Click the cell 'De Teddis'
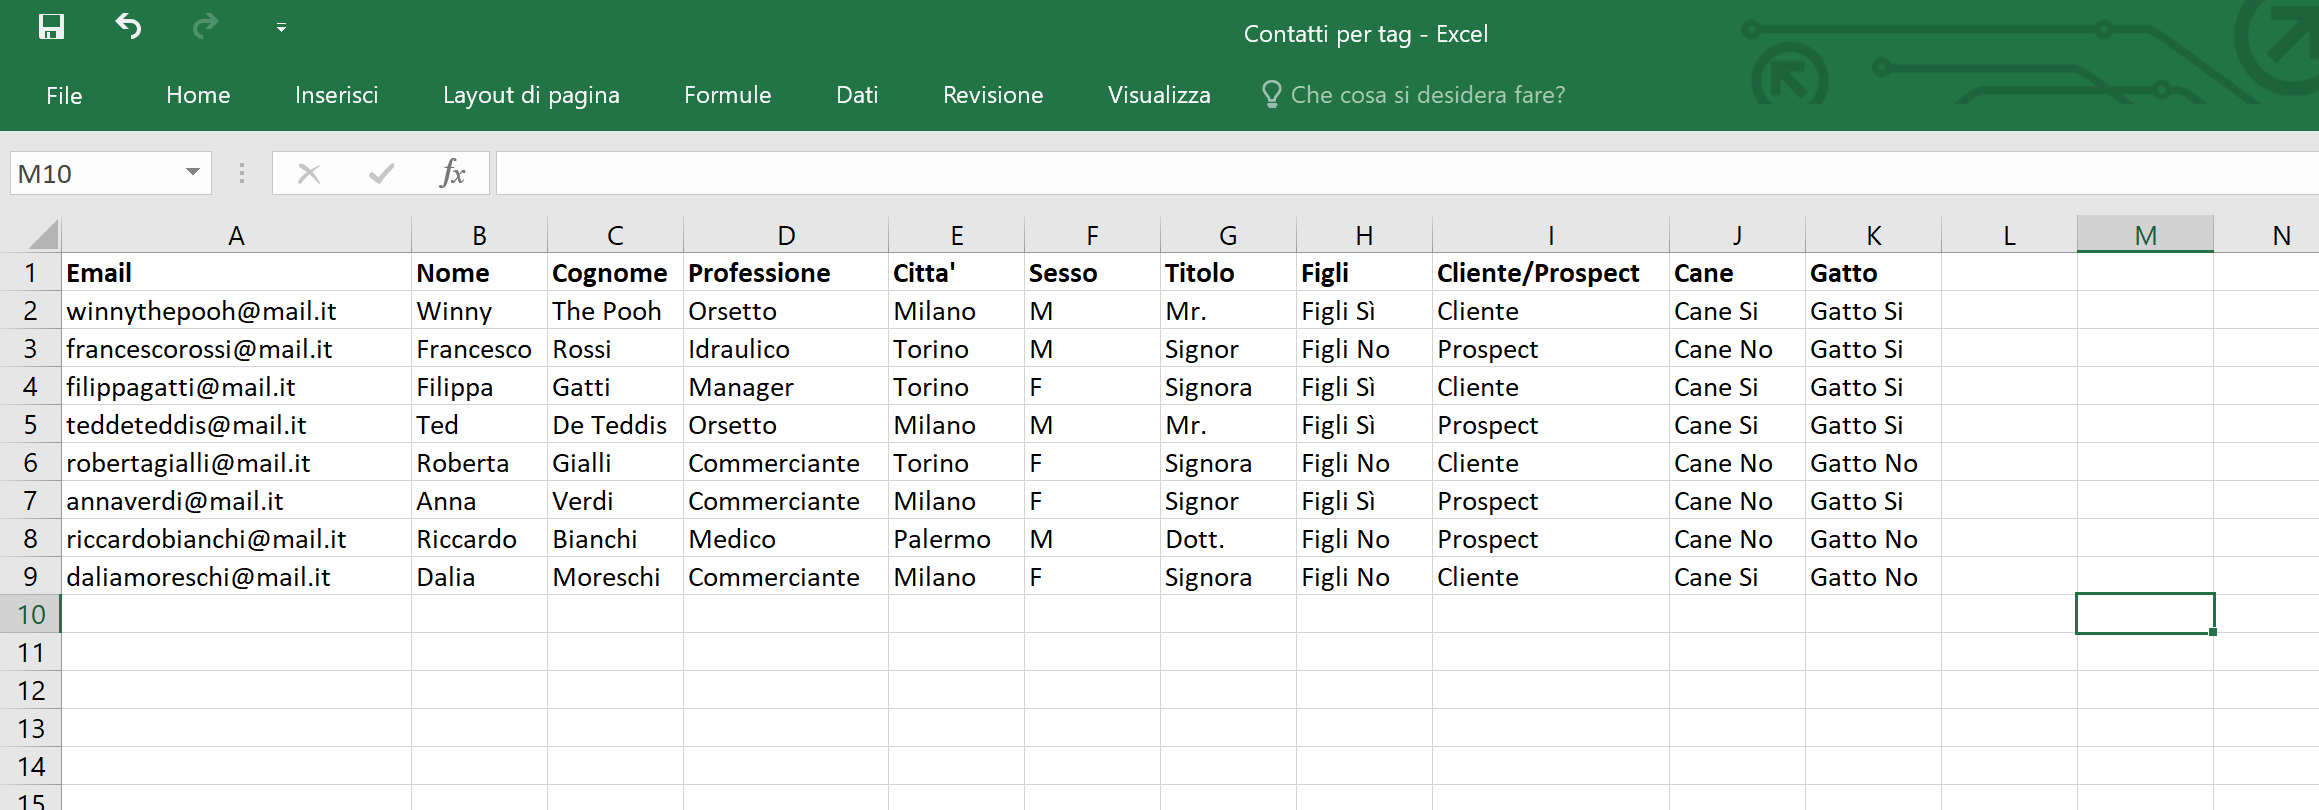Viewport: 2319px width, 810px height. coord(615,425)
